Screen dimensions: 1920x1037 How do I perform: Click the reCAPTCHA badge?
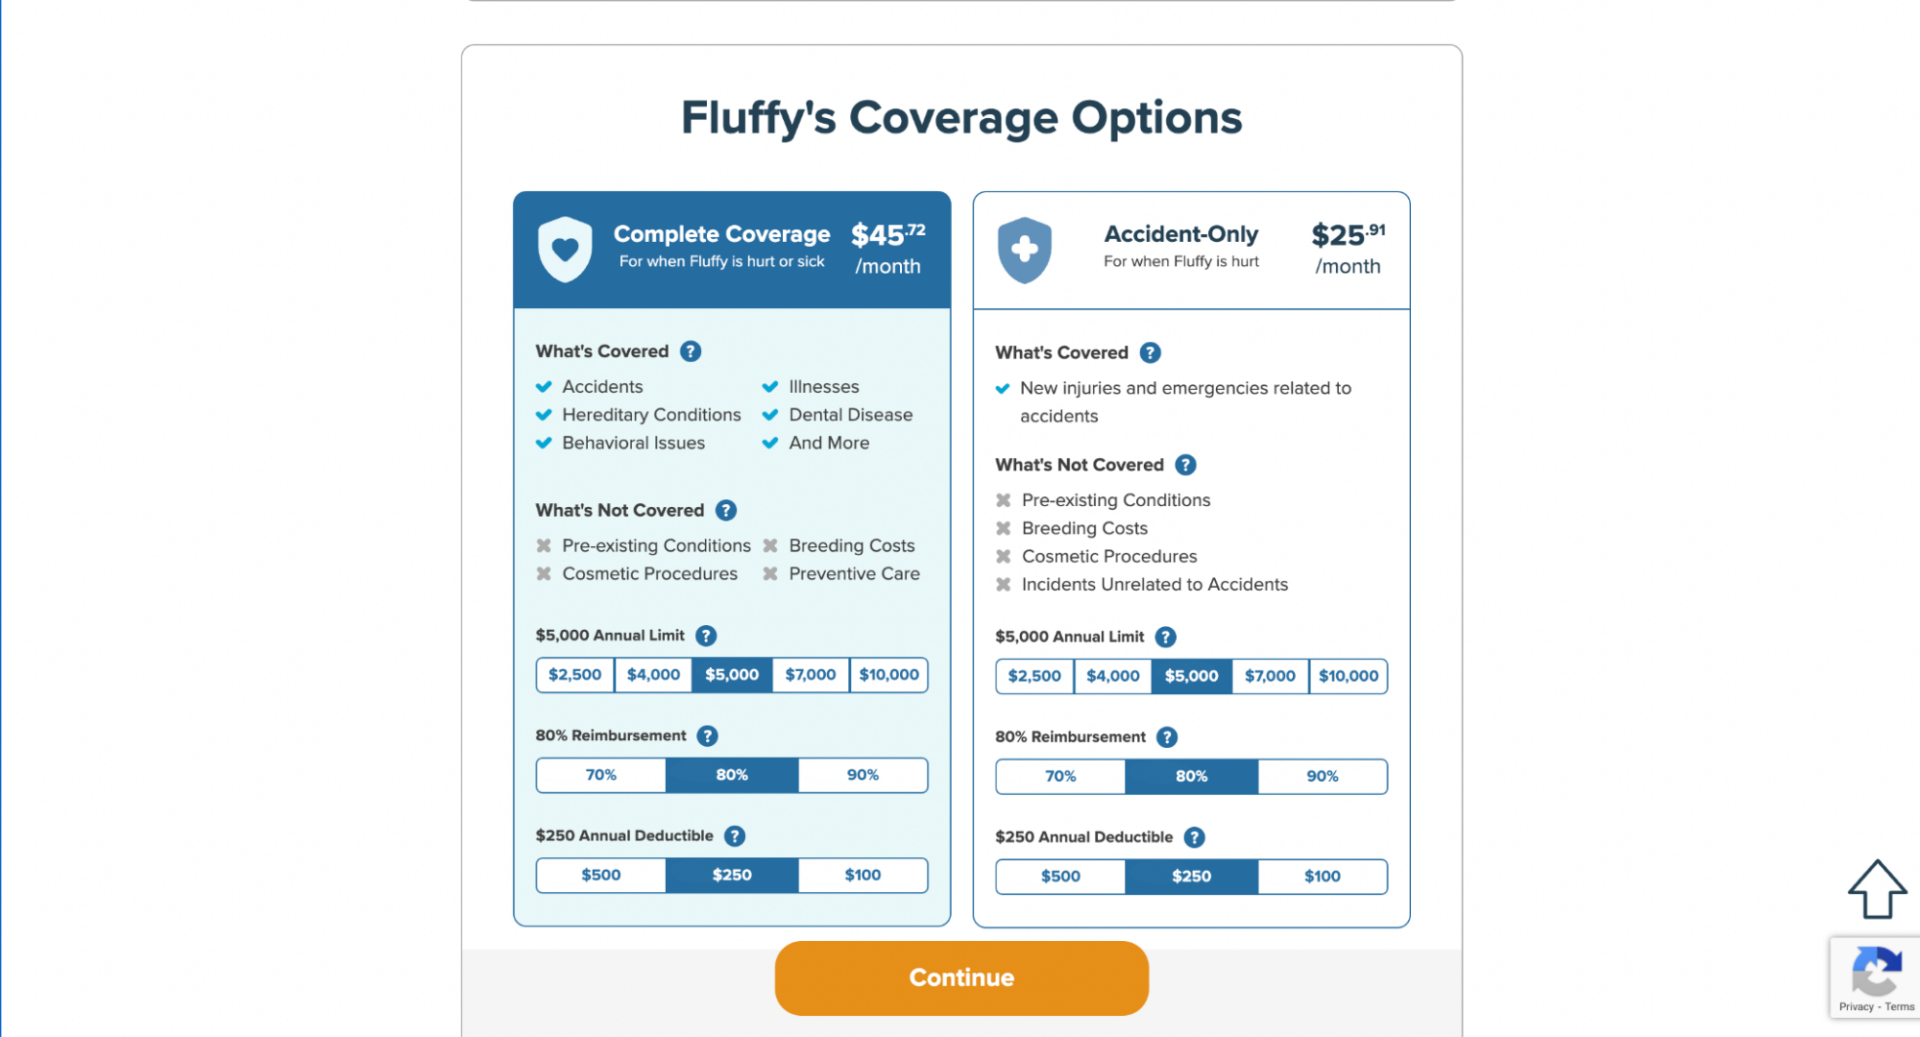click(x=1877, y=972)
